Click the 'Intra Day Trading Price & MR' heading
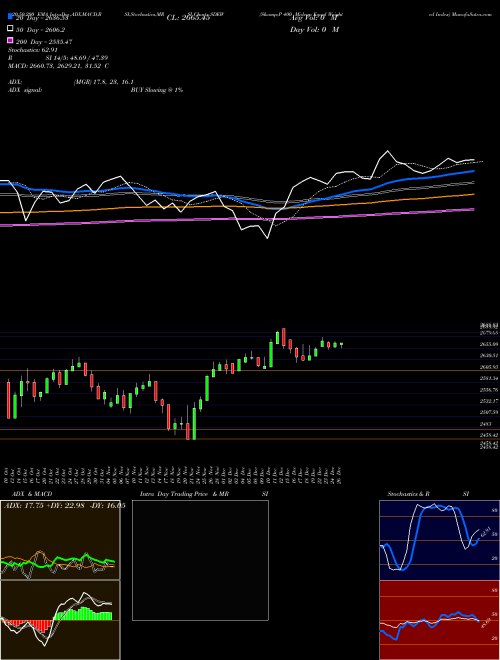 click(184, 494)
